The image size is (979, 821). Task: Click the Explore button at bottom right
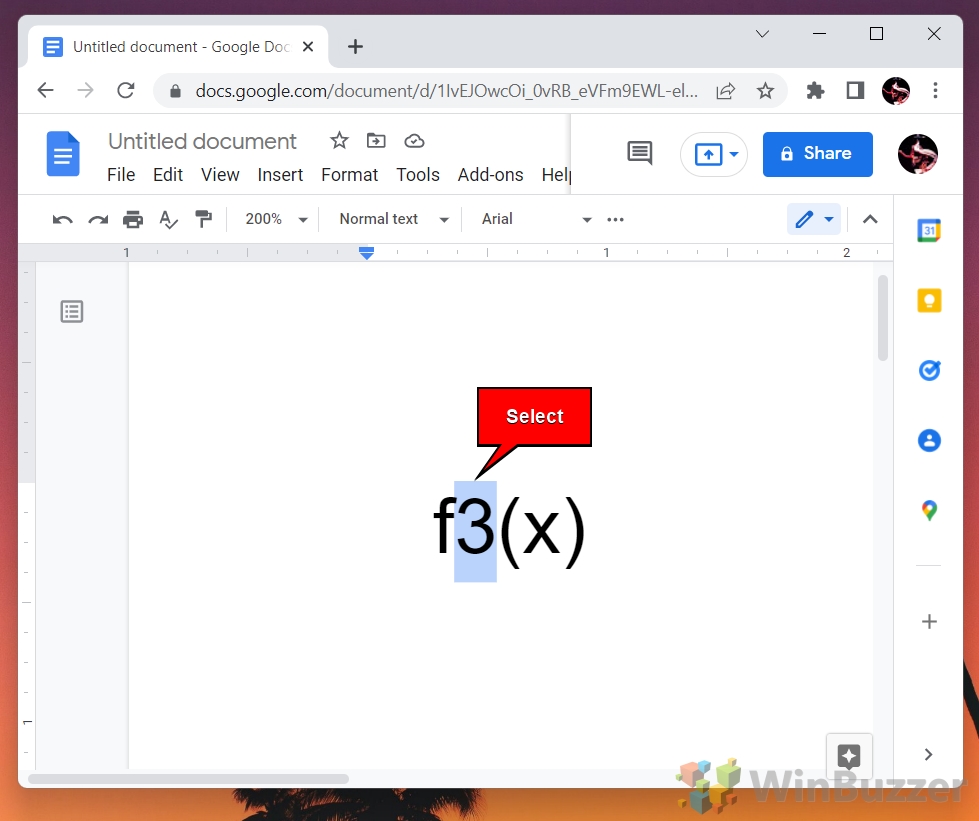coord(849,756)
